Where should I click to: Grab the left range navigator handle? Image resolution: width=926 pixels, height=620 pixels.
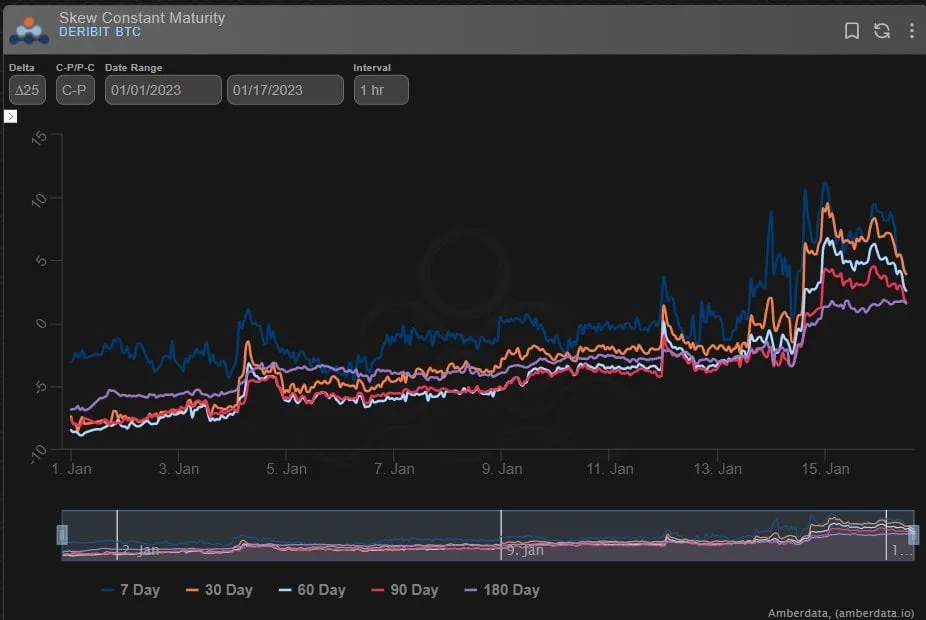click(x=62, y=535)
